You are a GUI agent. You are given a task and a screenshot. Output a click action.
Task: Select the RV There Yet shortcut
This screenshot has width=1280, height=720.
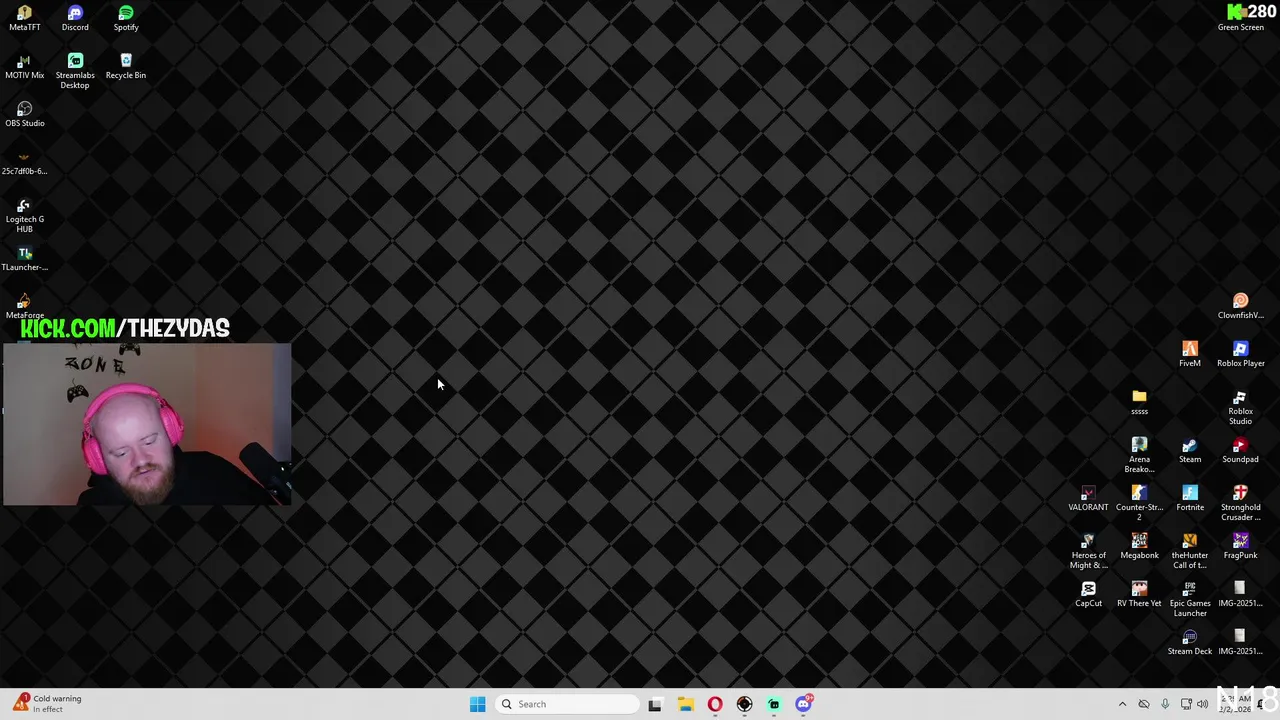coord(1139,594)
